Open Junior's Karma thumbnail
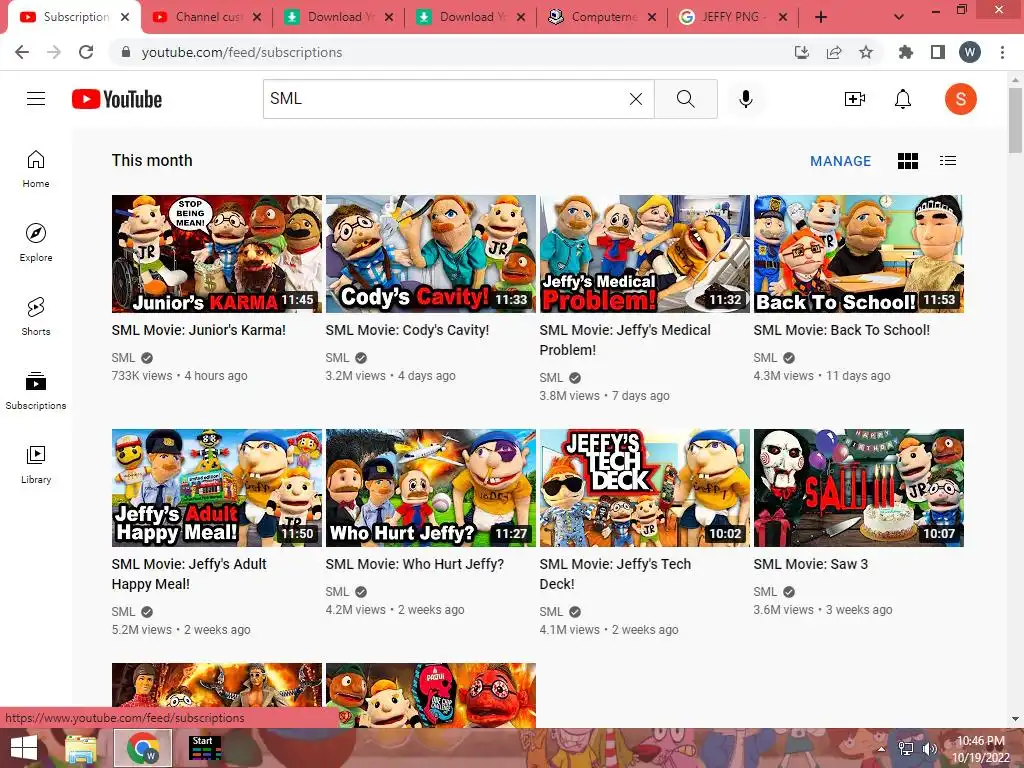 (x=217, y=253)
